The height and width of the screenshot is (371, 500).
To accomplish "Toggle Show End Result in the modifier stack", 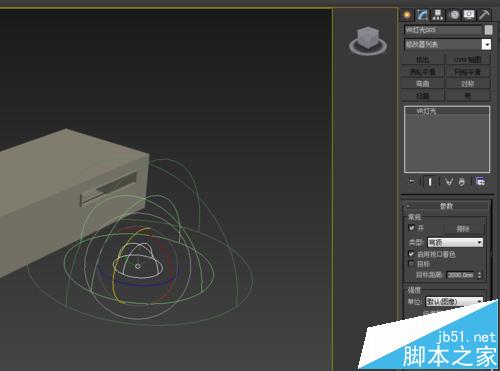I will pos(430,182).
